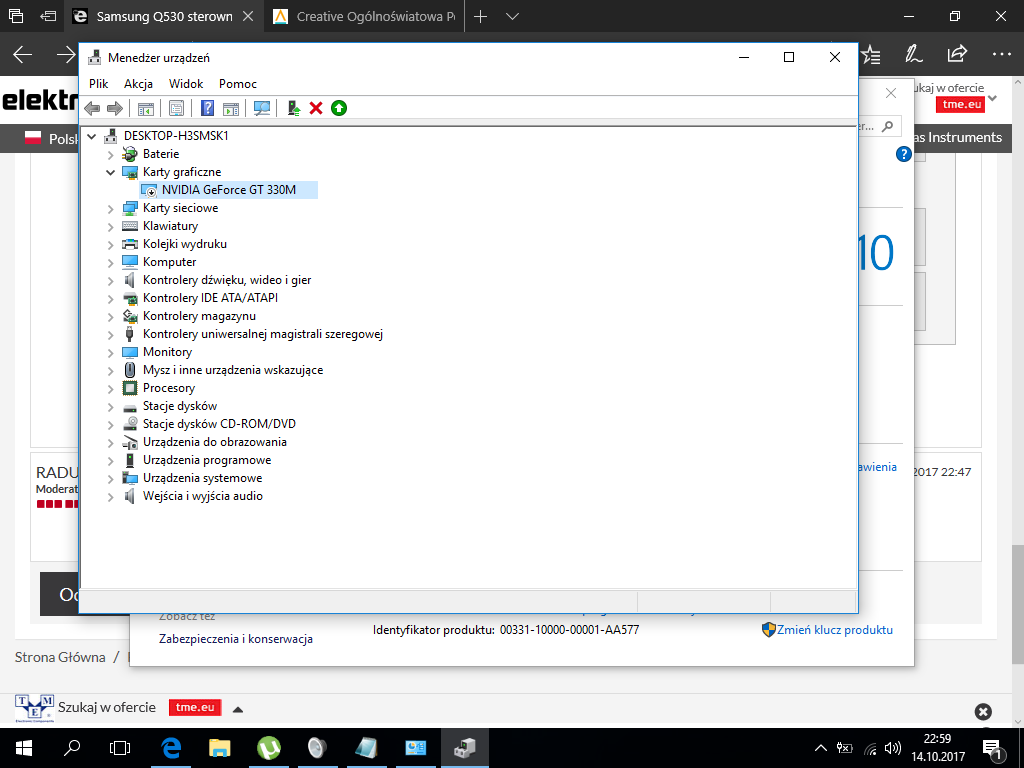Screen dimensions: 1024x768
Task: Click the set tabs aside icon
Action: [x=48, y=16]
